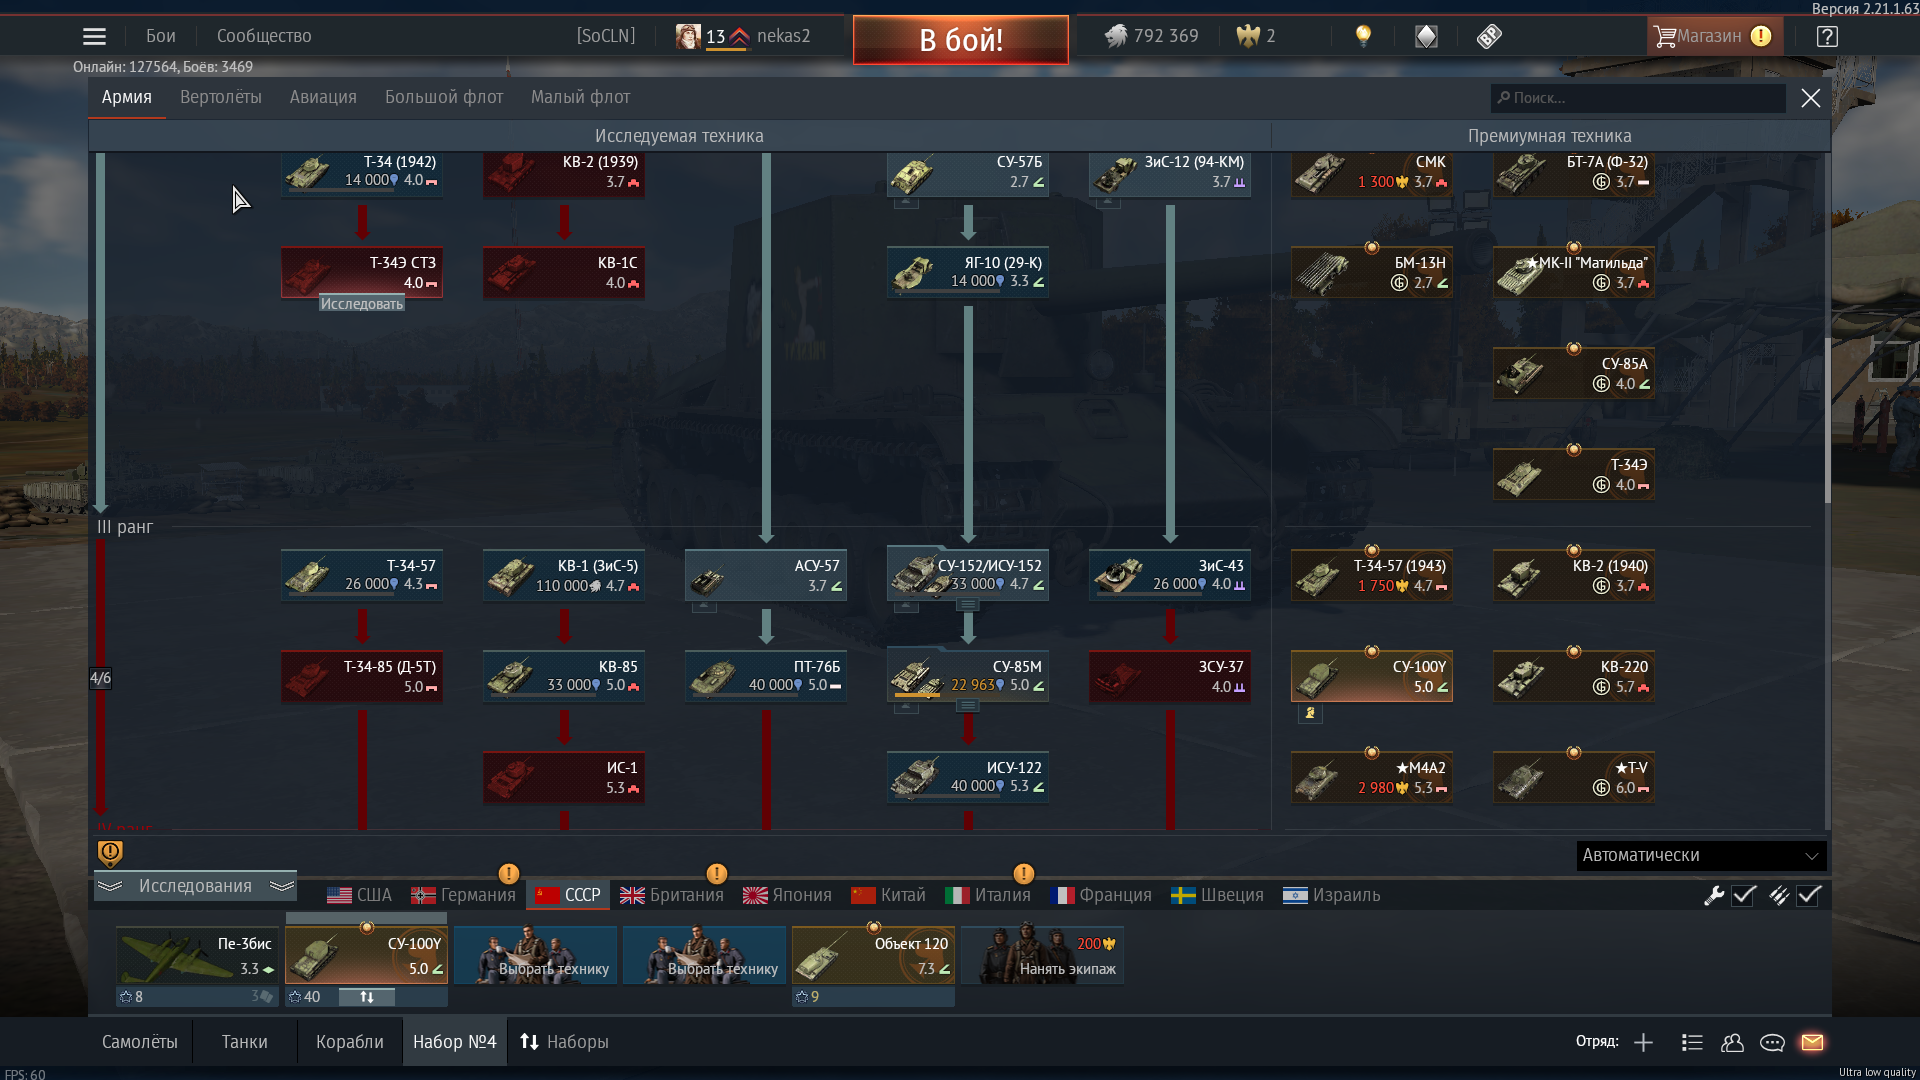The width and height of the screenshot is (1920, 1080).
Task: Focus the Поиск search field
Action: pyautogui.click(x=1638, y=98)
